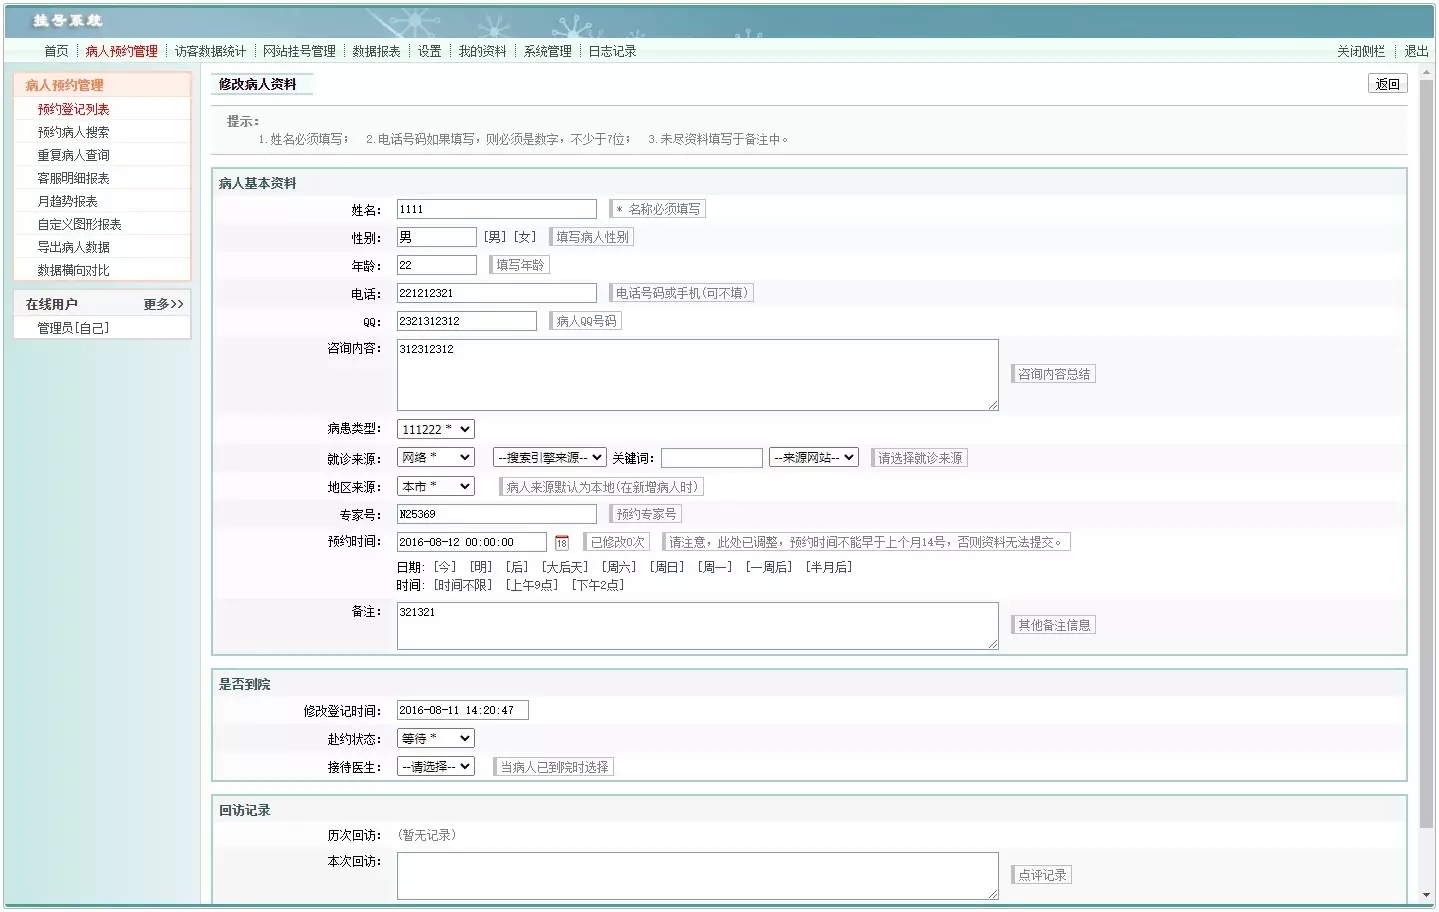Click the scrollbar down arrow

(x=1426, y=896)
